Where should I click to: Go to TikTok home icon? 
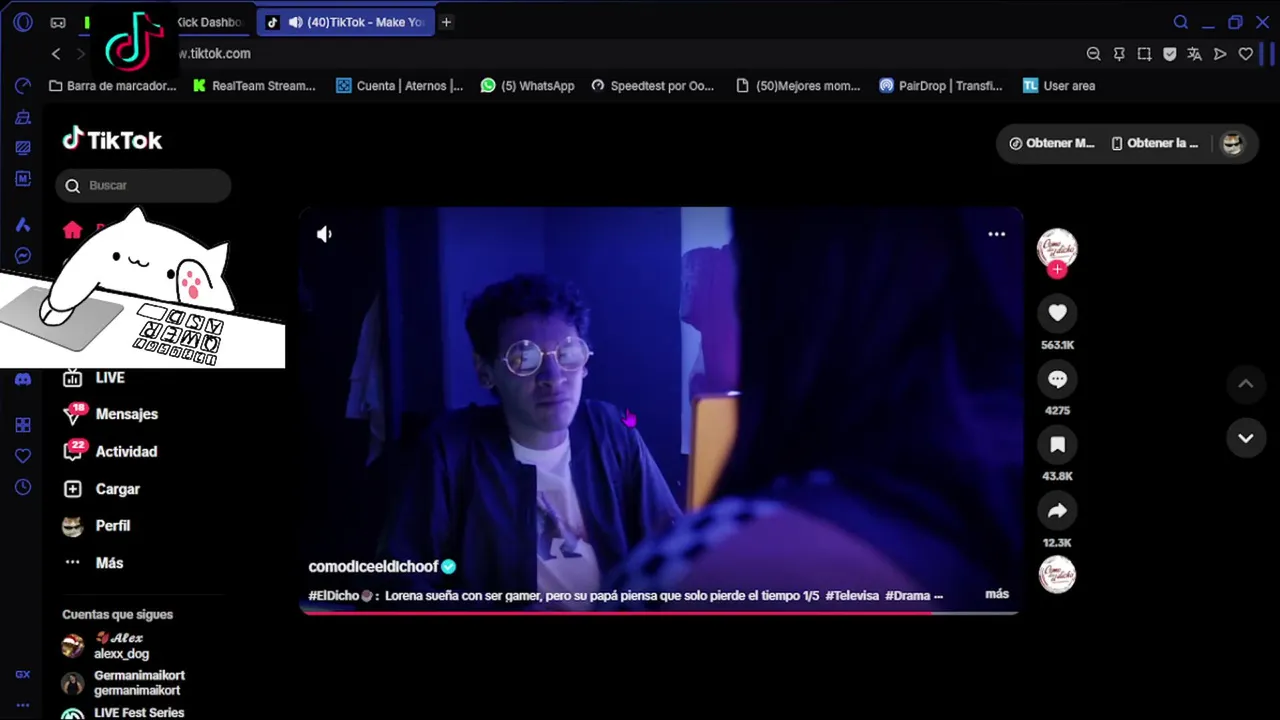pyautogui.click(x=72, y=230)
